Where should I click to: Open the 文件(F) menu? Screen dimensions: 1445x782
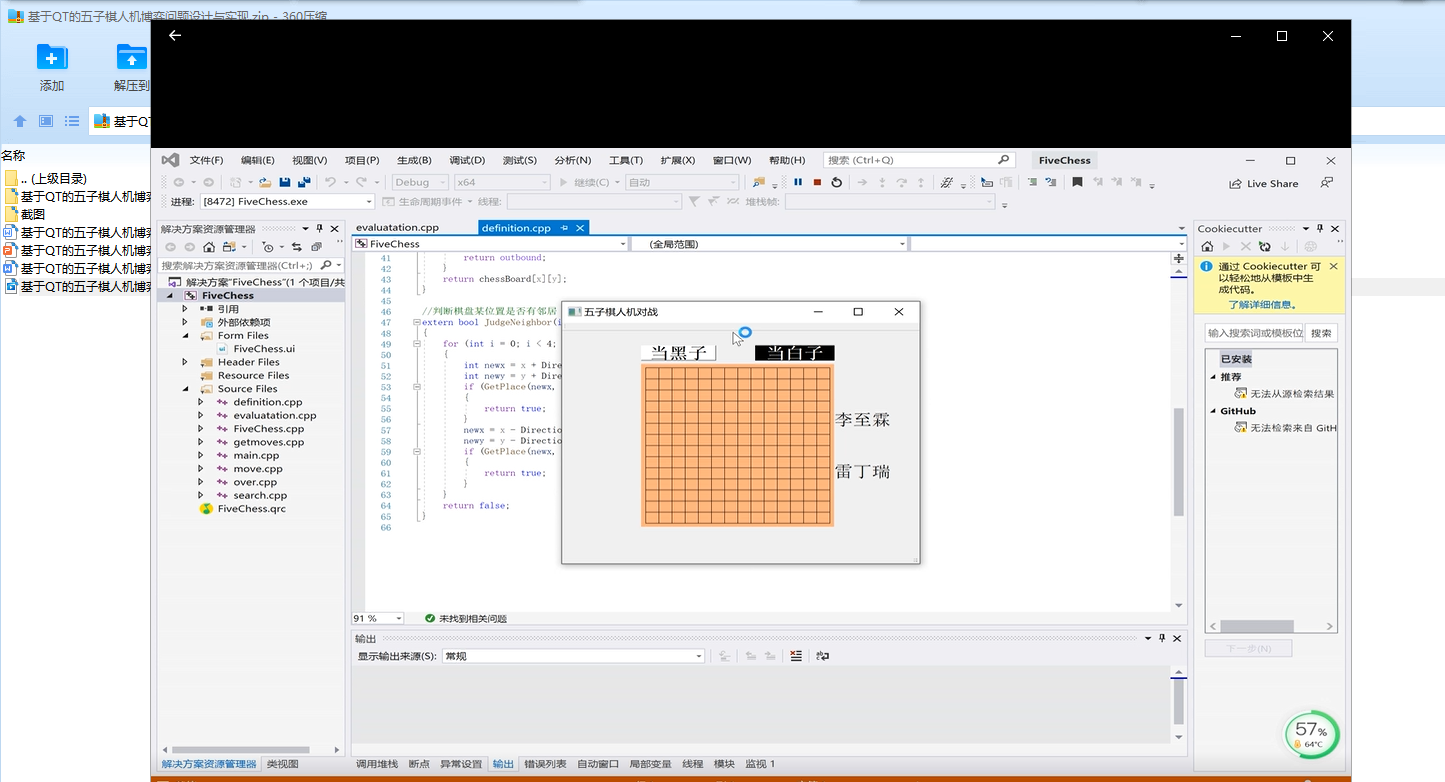coord(206,160)
